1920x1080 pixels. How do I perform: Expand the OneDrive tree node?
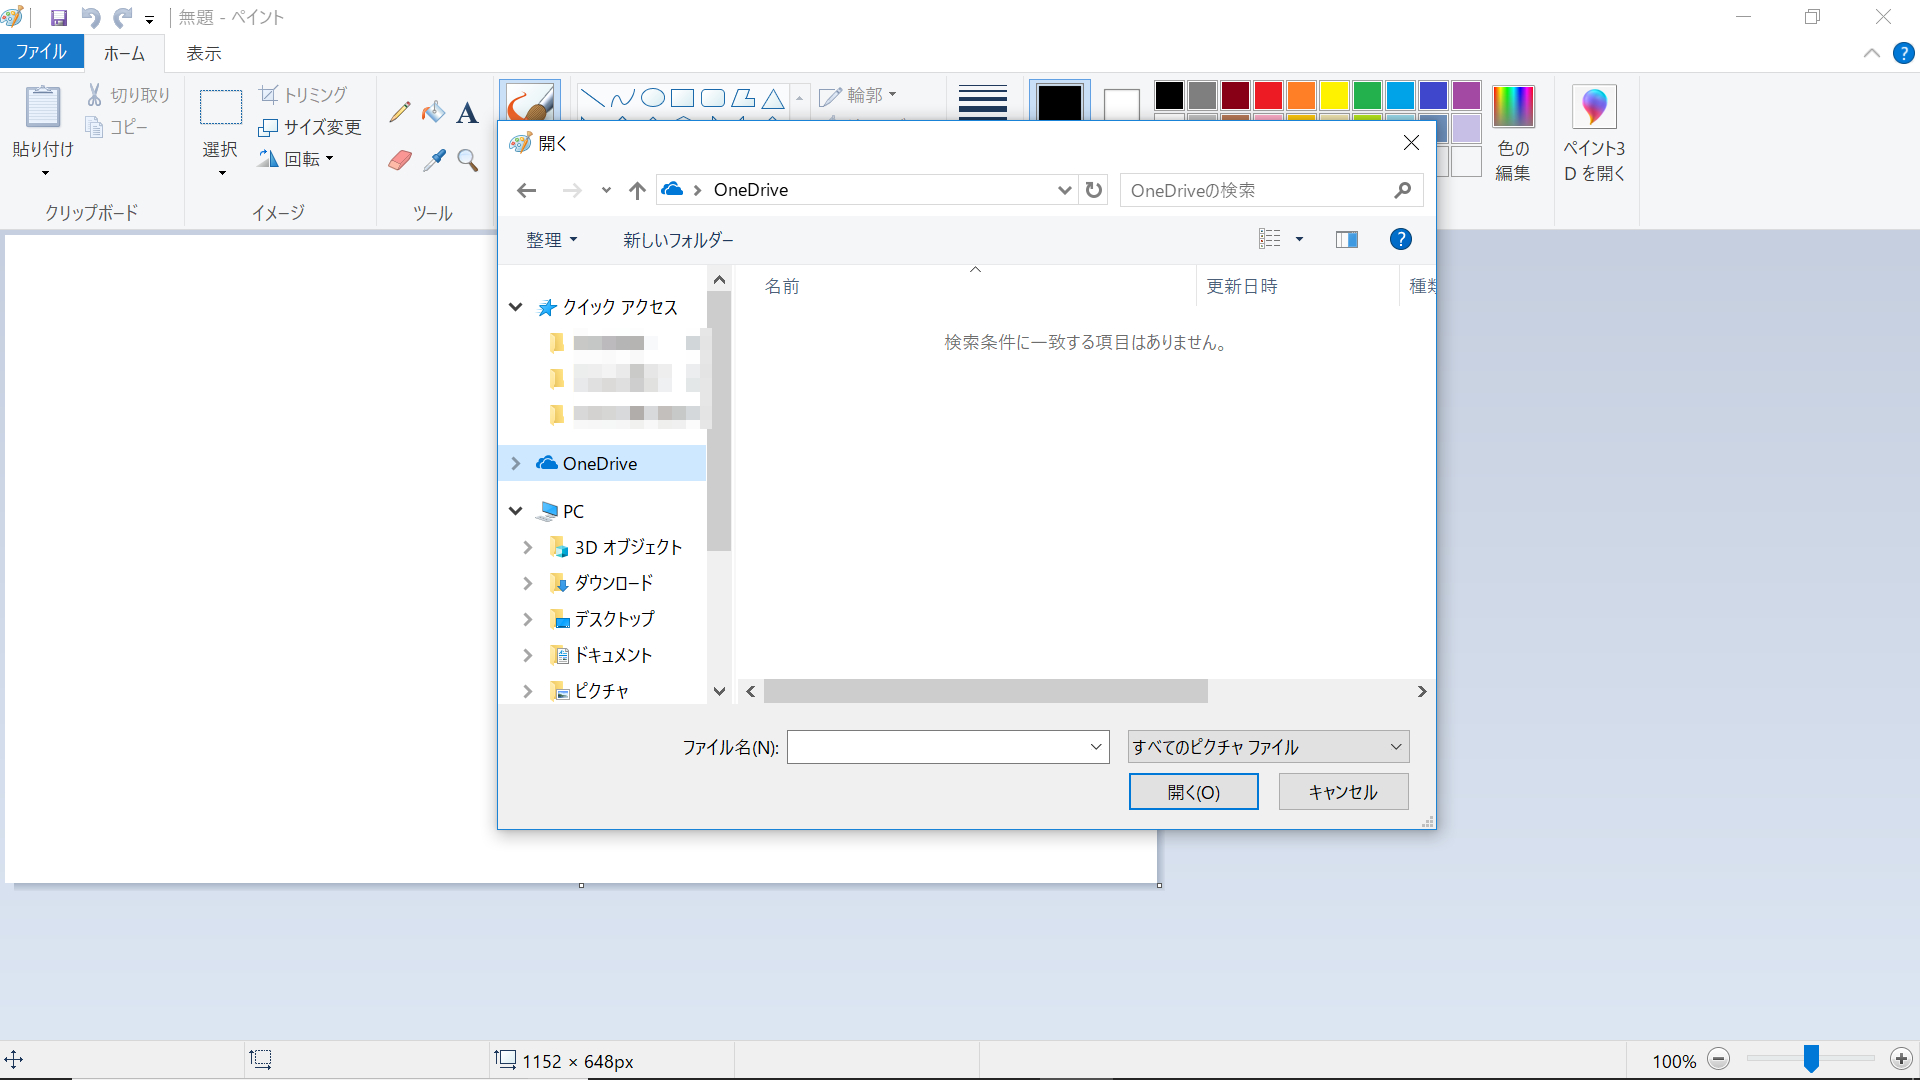point(516,463)
